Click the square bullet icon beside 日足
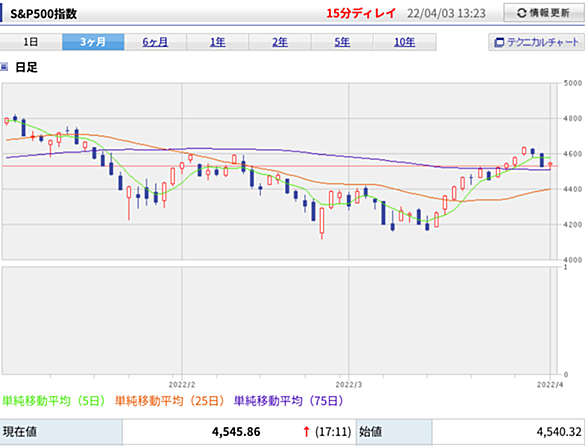The height and width of the screenshot is (446, 586). (x=4, y=67)
